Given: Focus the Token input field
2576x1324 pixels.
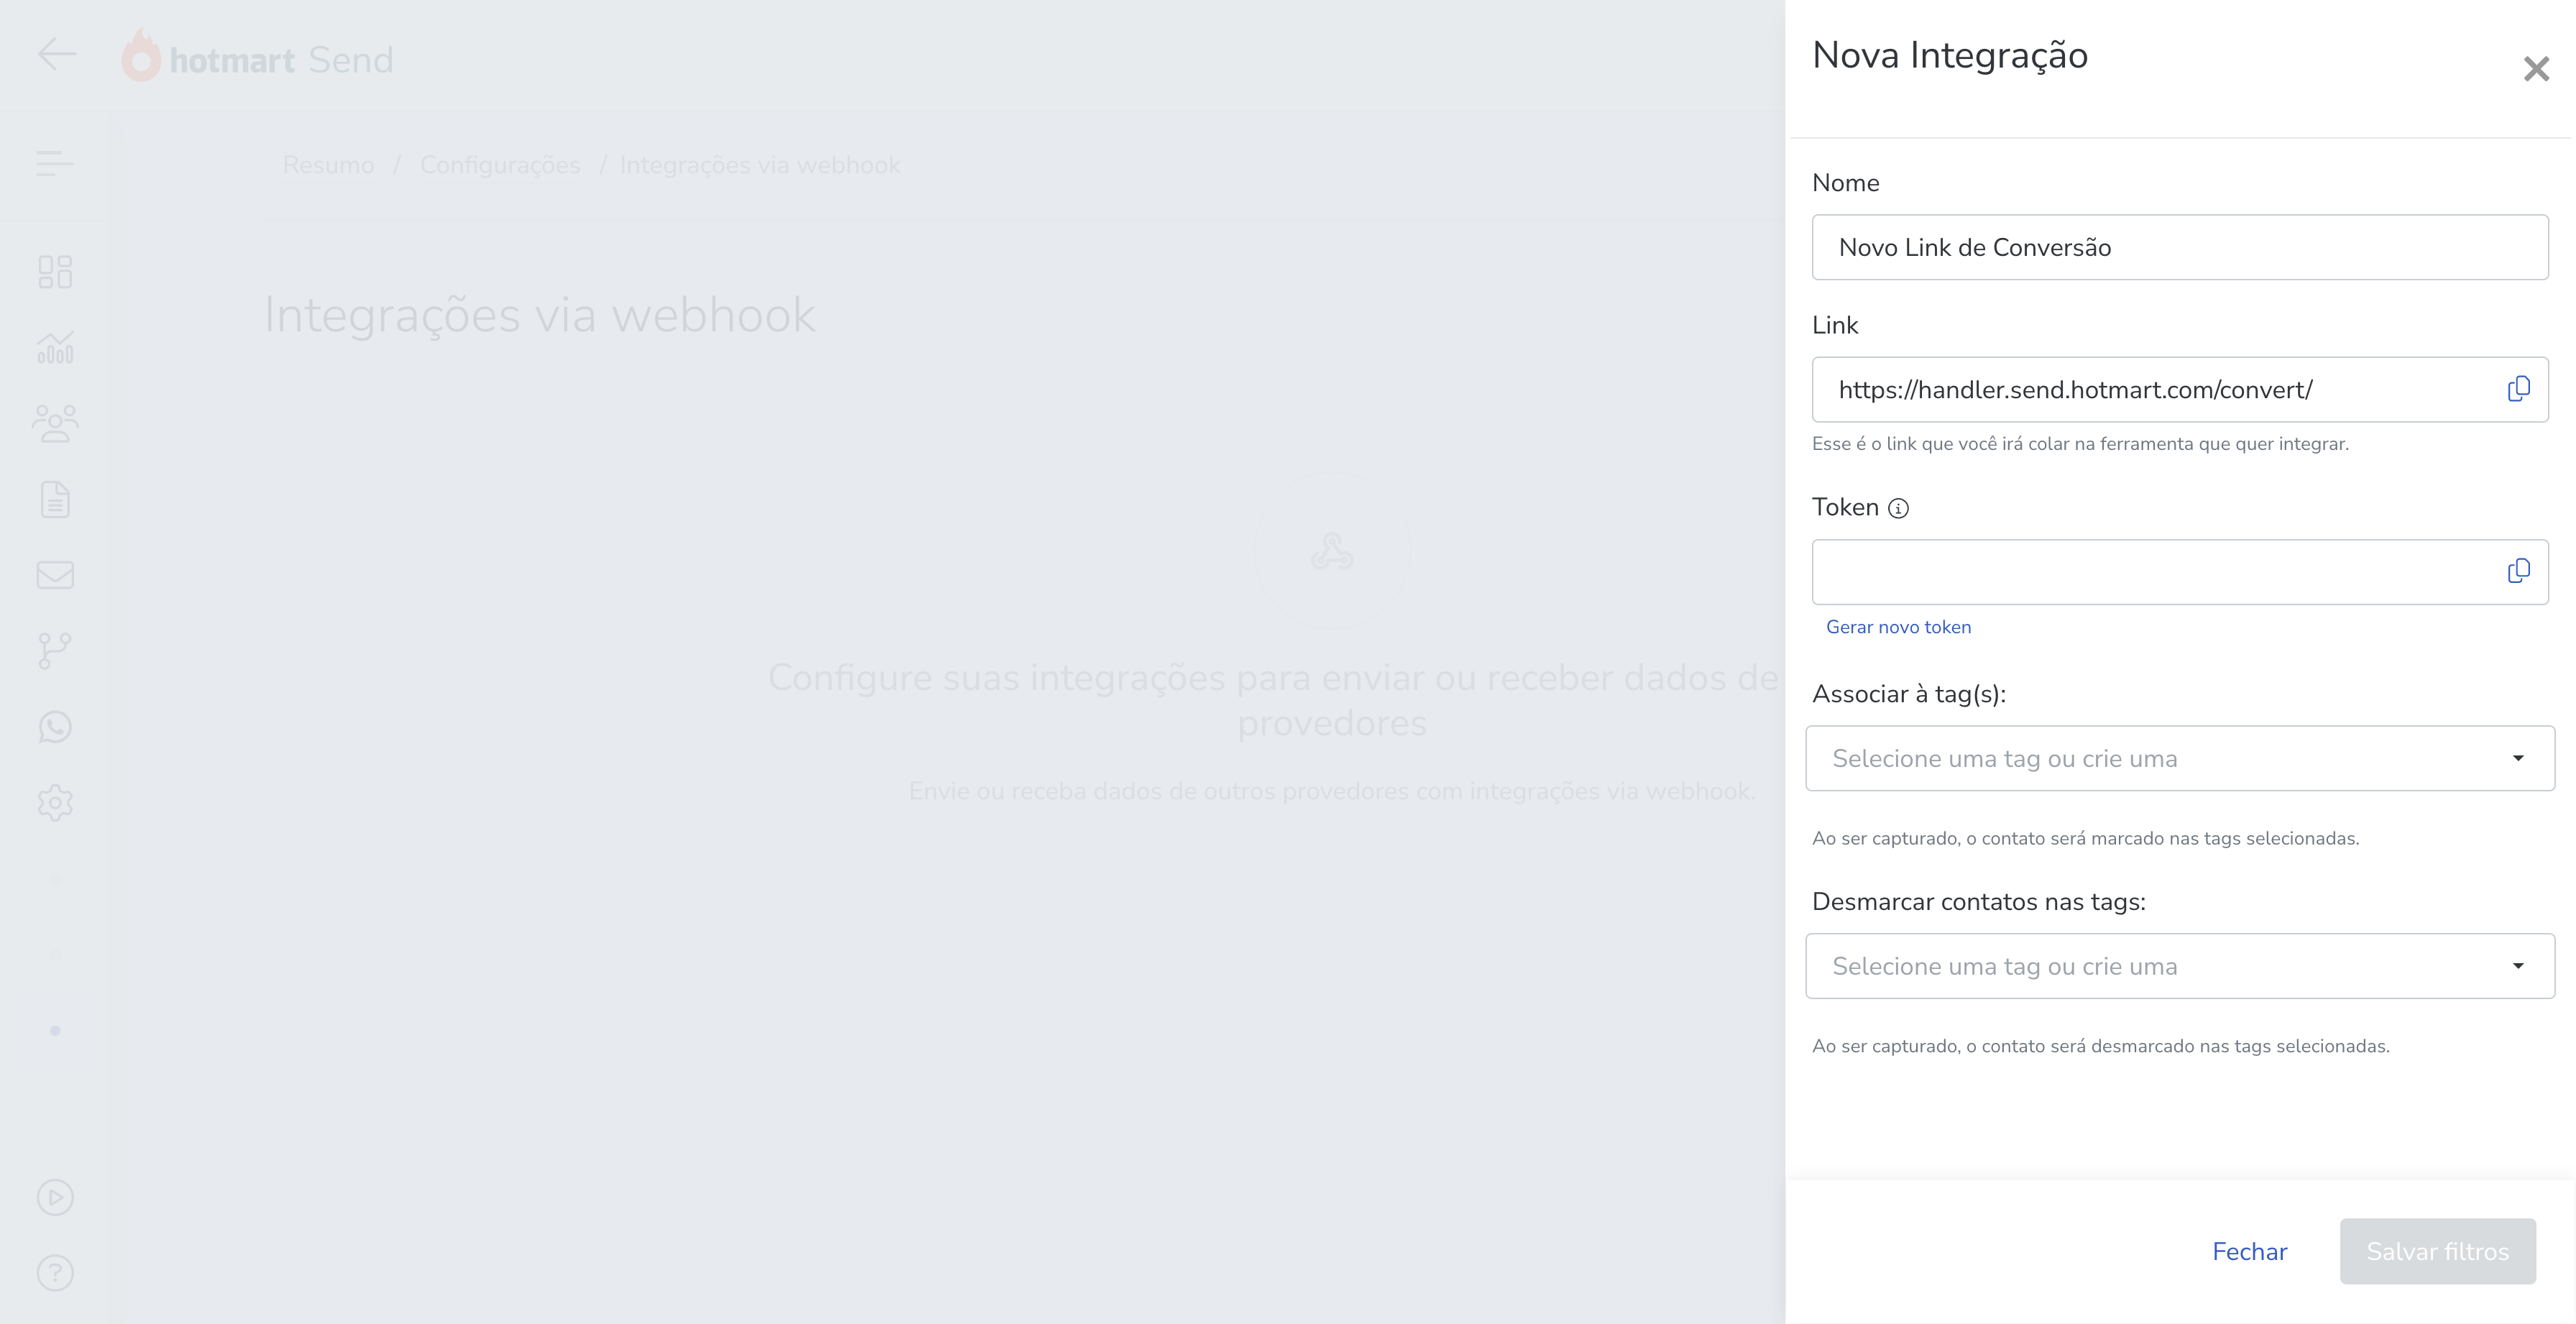Looking at the screenshot, I should click(x=2180, y=571).
